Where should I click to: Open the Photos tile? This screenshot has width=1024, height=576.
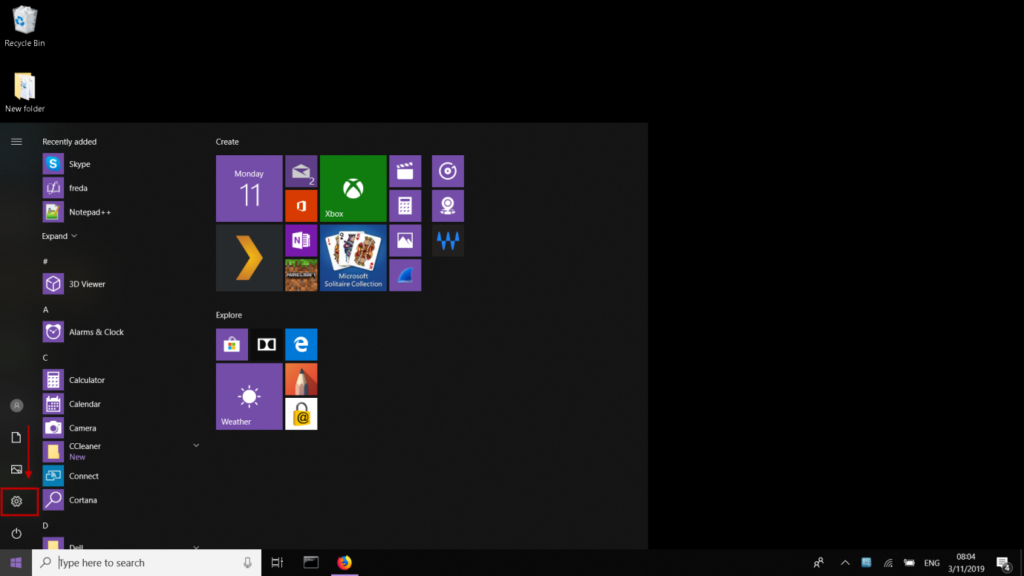(x=405, y=240)
